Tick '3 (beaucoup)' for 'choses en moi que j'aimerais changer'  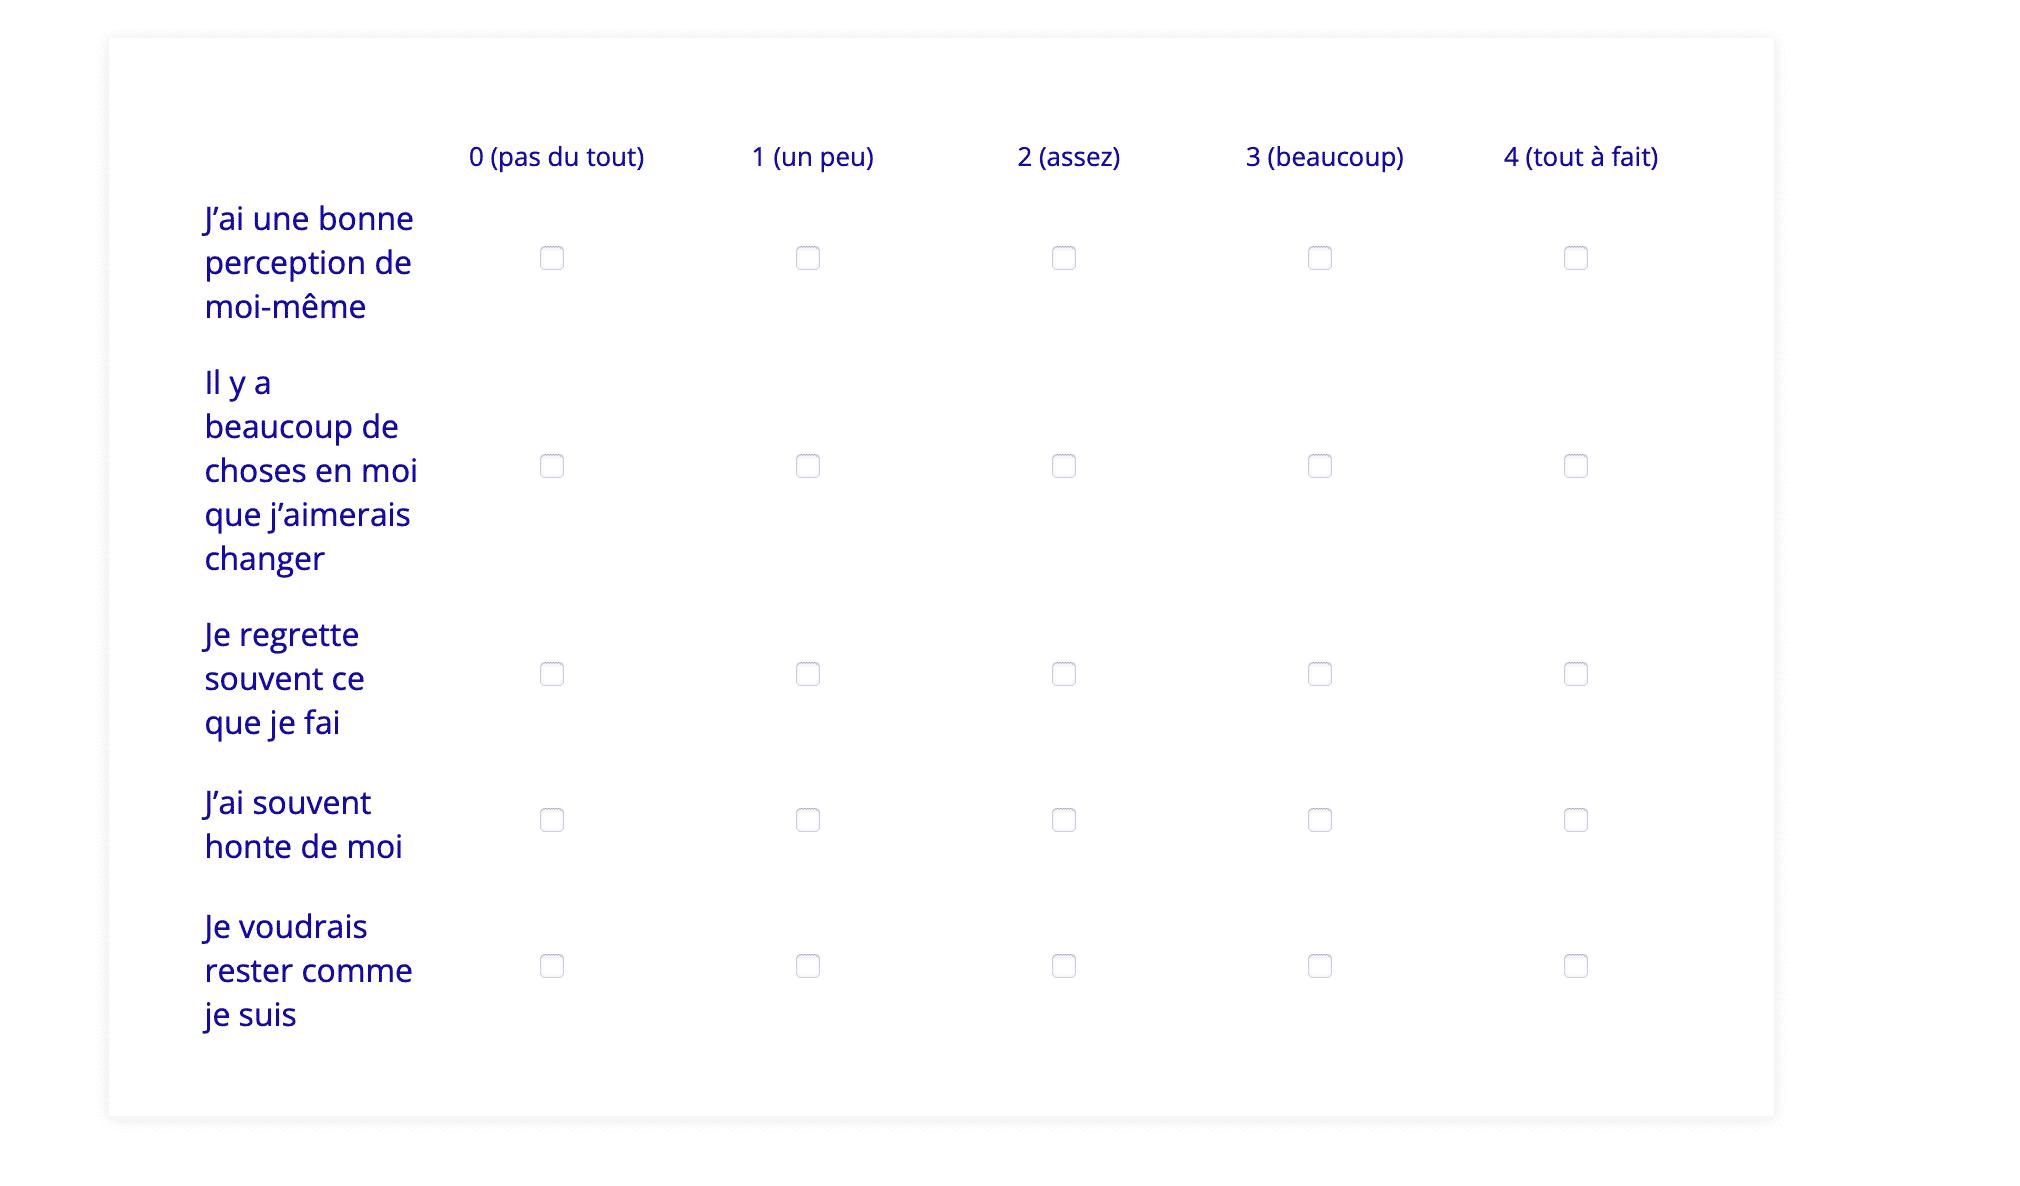pyautogui.click(x=1320, y=466)
